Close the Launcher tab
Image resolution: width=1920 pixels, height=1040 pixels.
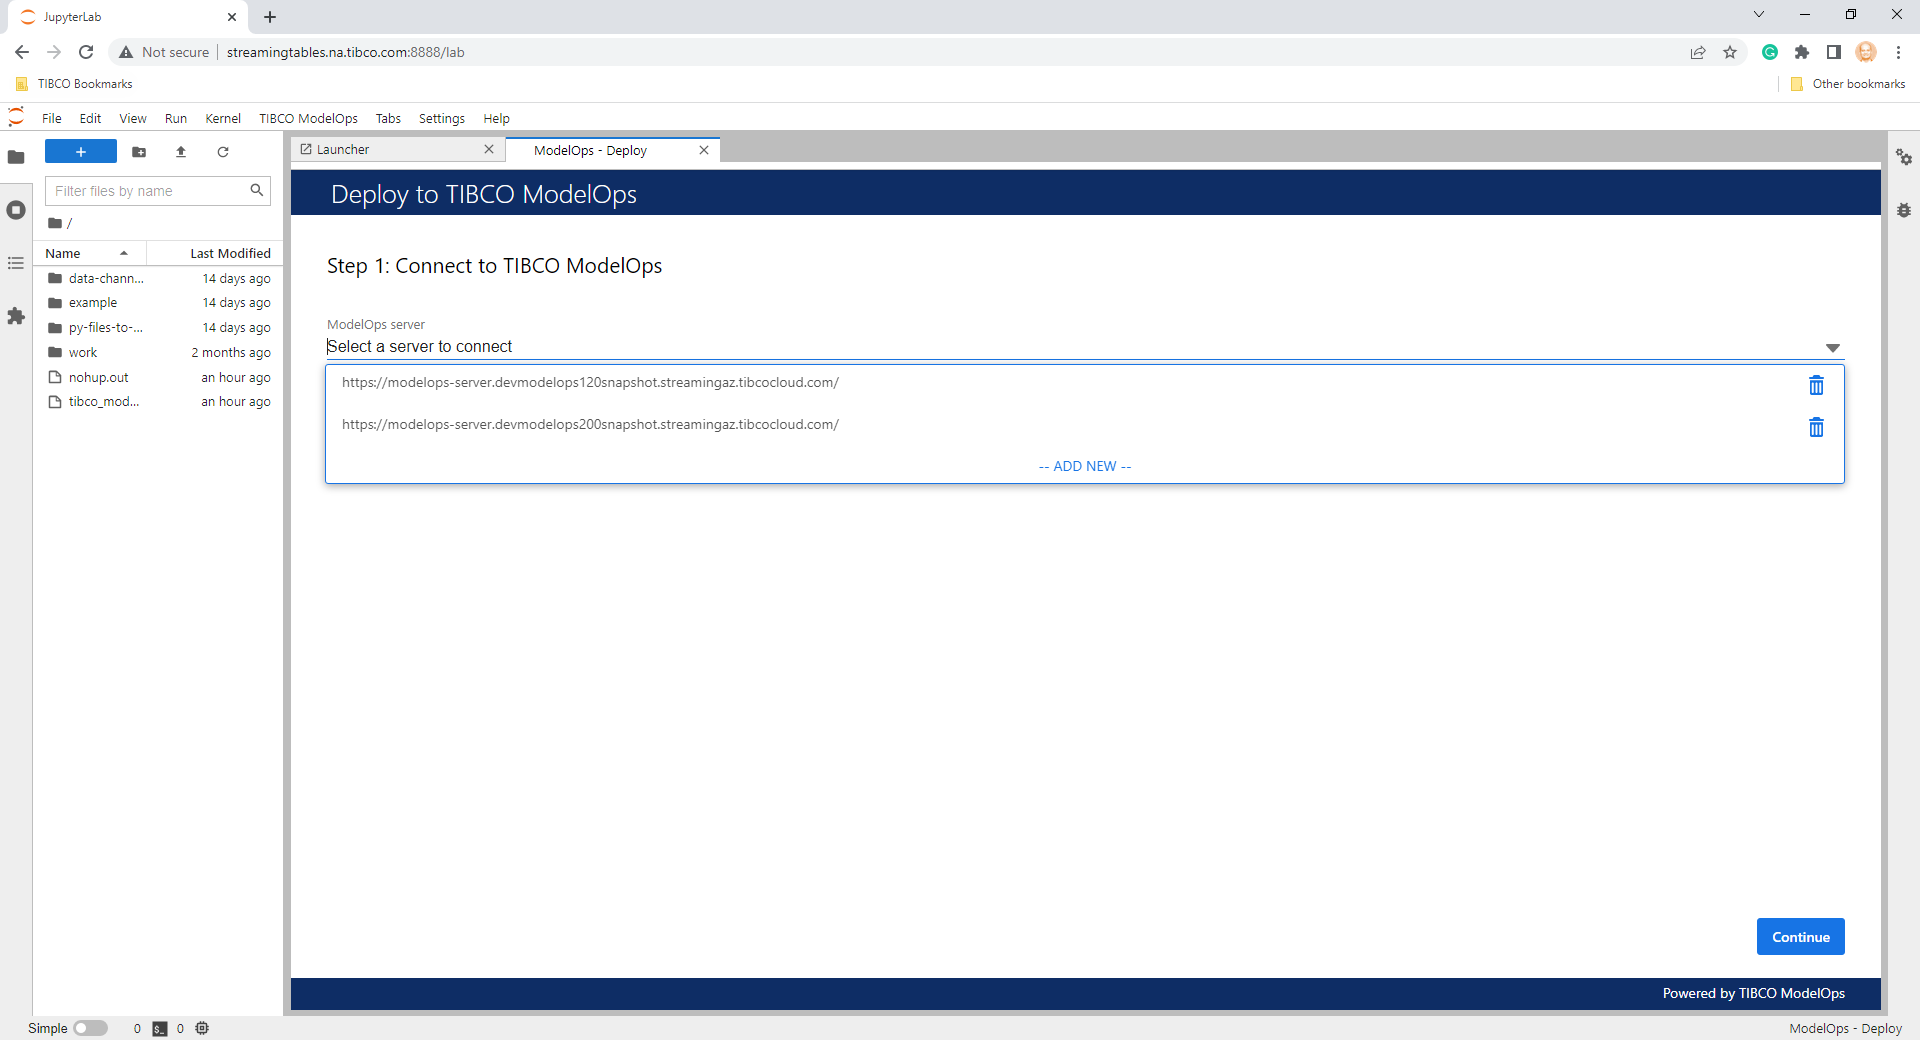point(489,149)
